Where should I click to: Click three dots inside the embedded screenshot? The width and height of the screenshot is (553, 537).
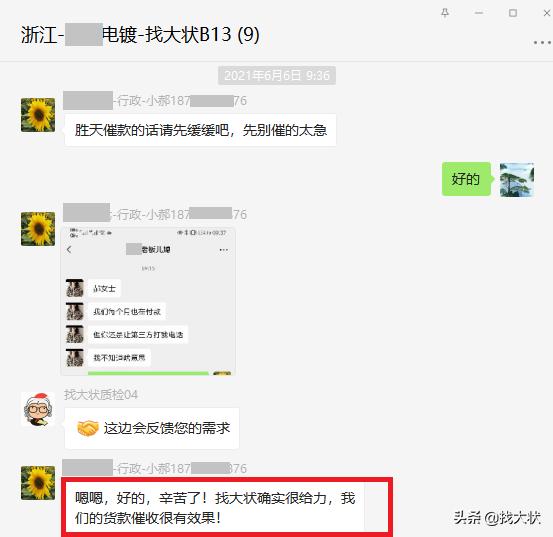(x=224, y=250)
